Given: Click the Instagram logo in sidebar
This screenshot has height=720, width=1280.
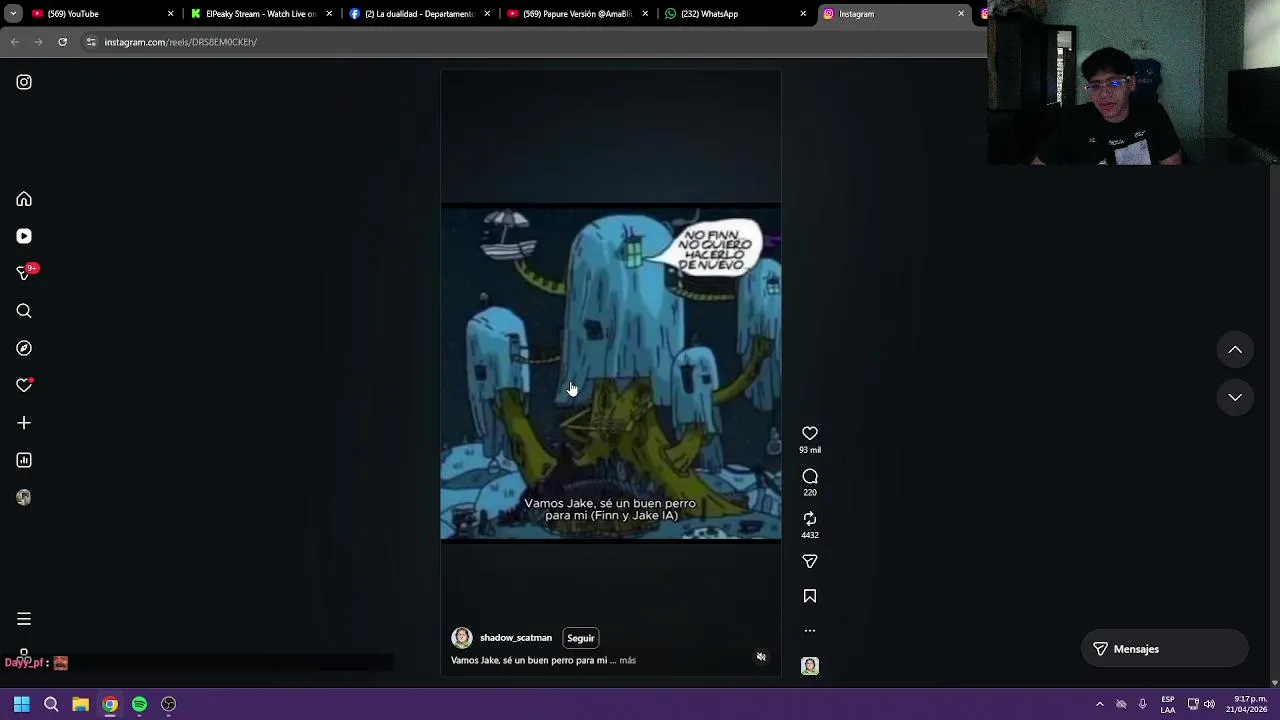Looking at the screenshot, I should [24, 82].
